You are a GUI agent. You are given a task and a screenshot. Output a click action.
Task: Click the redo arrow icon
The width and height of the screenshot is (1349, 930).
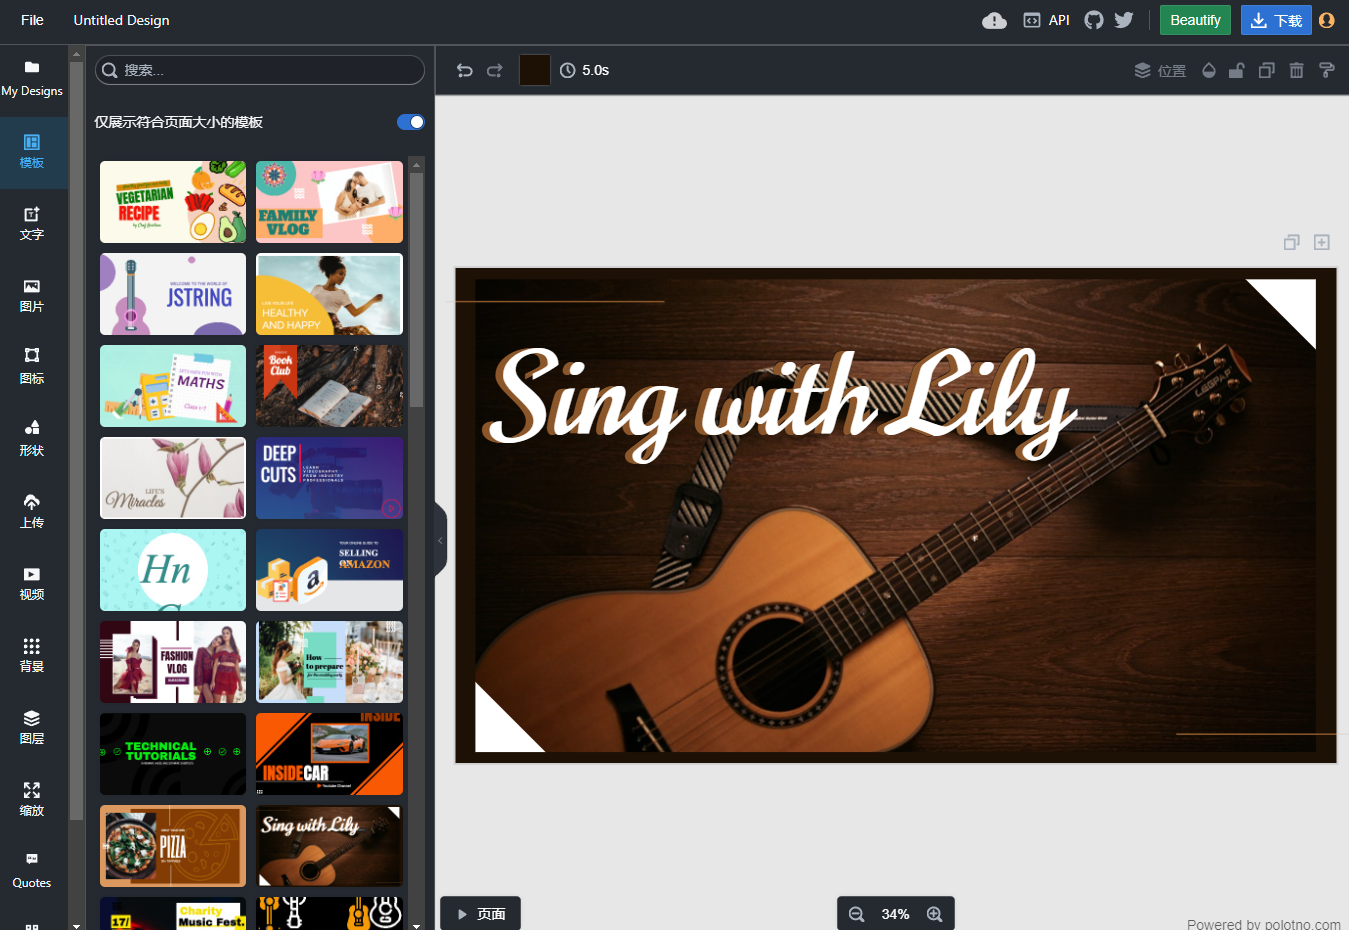[495, 70]
